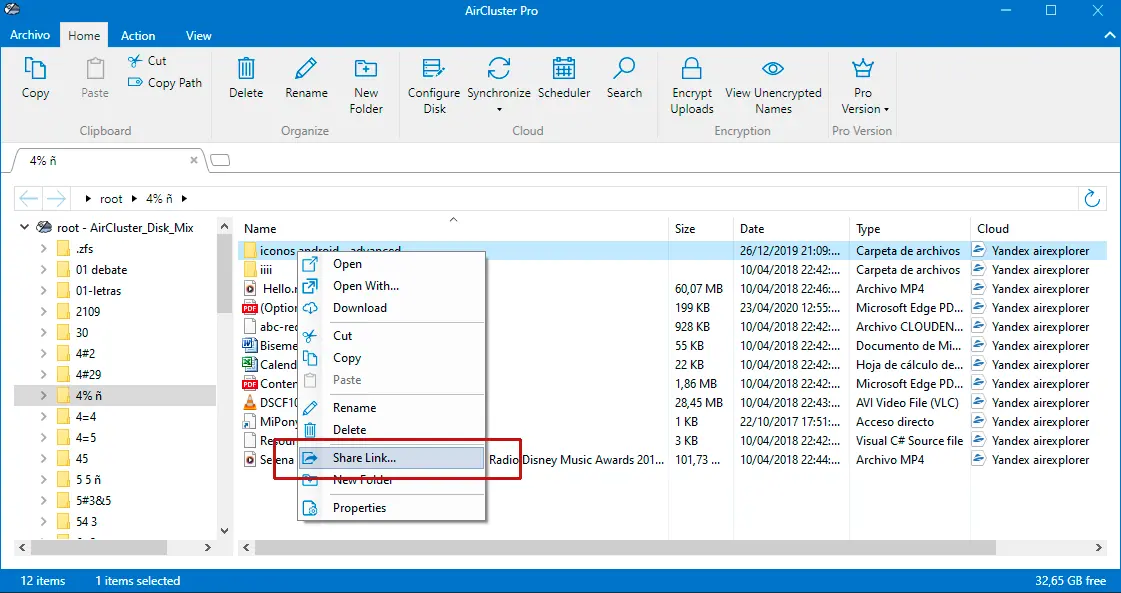Viewport: 1121px width, 593px height.
Task: Expand the 2109 folder node
Action: (x=44, y=312)
